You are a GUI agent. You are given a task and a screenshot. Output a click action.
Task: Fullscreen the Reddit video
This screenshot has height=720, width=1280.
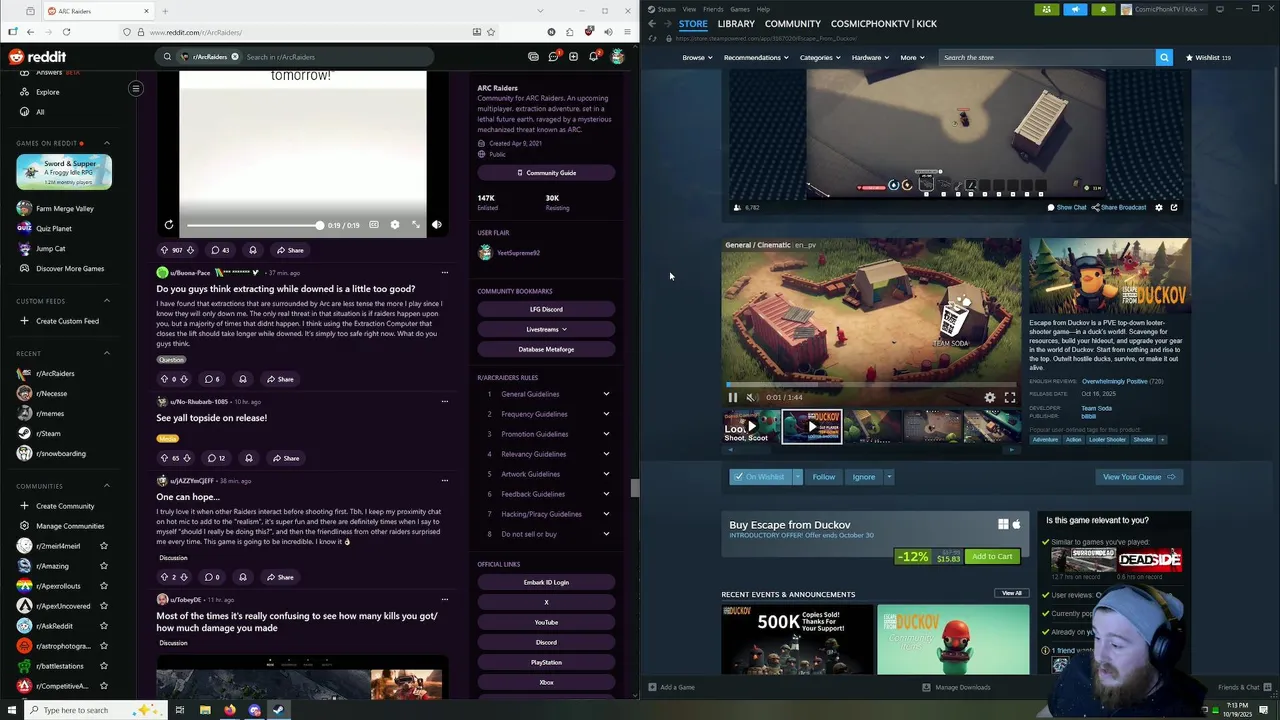(x=416, y=225)
